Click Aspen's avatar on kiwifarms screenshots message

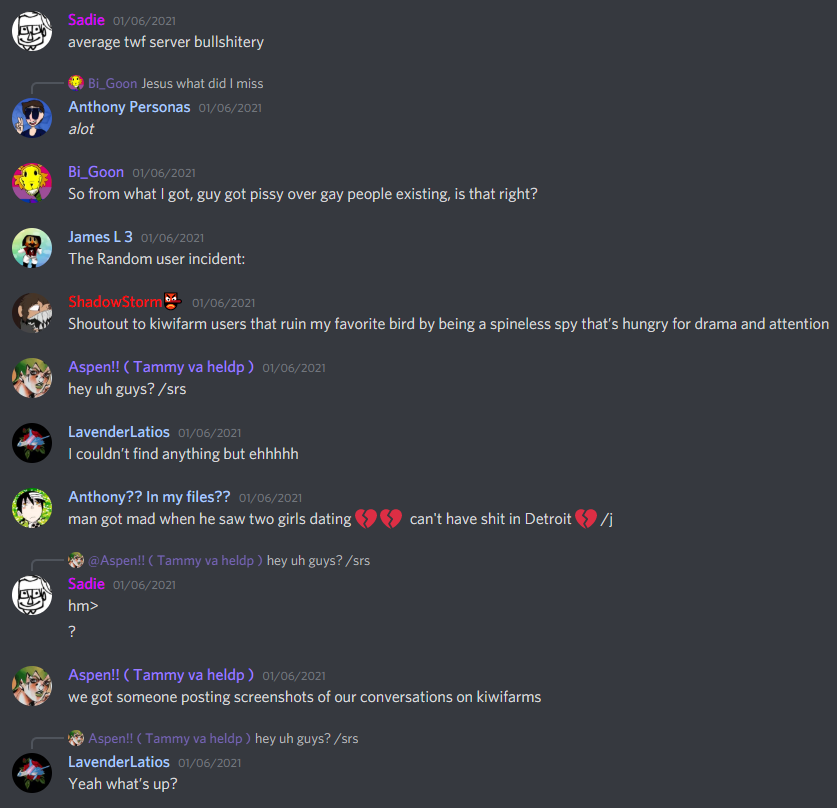(32, 686)
